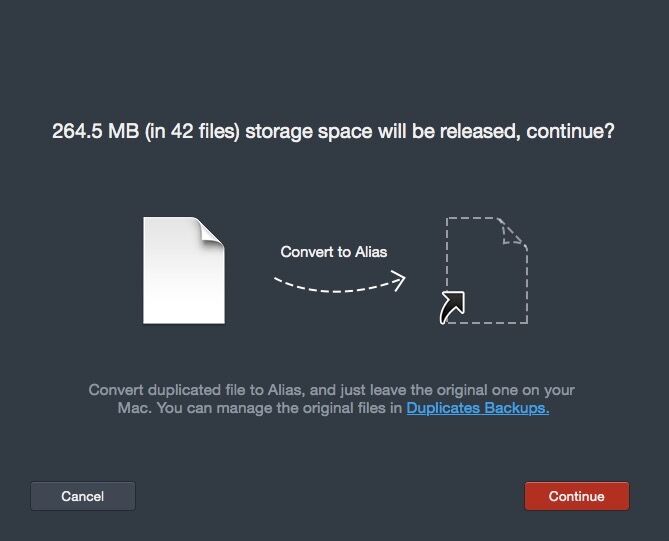669x541 pixels.
Task: Click the "(in 42 files)" text
Action: pos(192,131)
